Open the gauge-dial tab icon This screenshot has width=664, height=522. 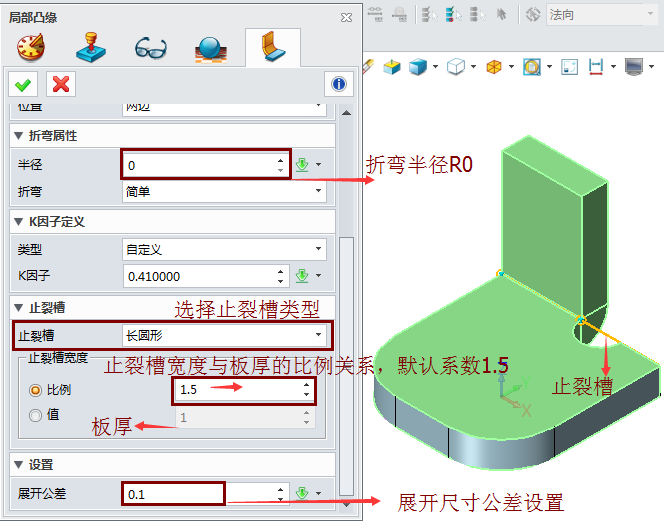point(31,47)
